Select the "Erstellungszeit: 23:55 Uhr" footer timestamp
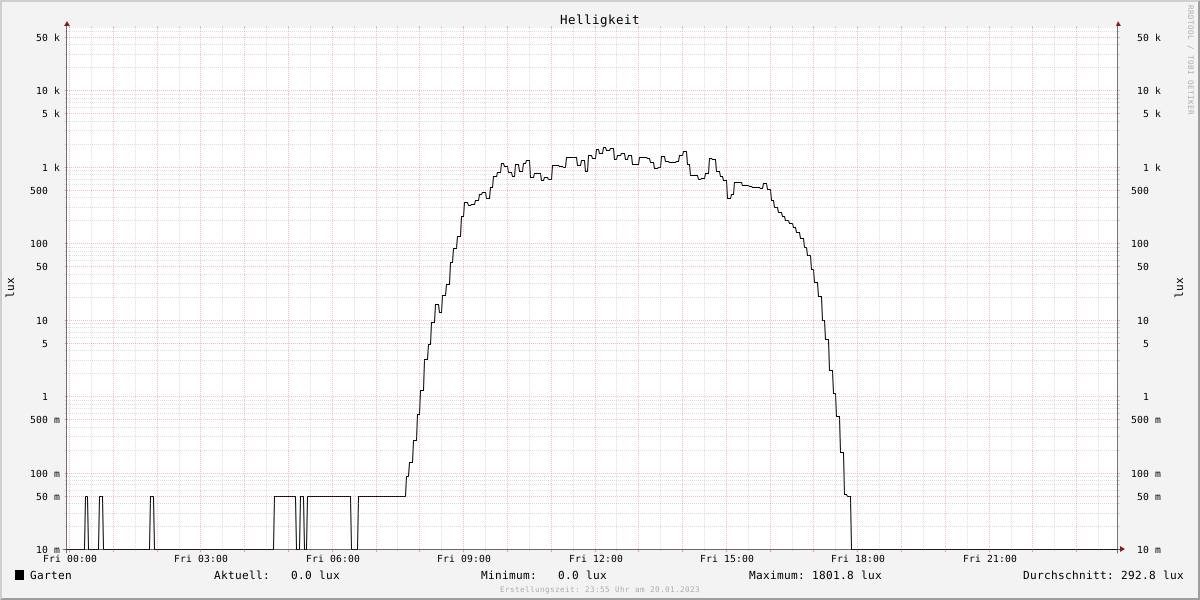1200x600 pixels. [x=600, y=590]
